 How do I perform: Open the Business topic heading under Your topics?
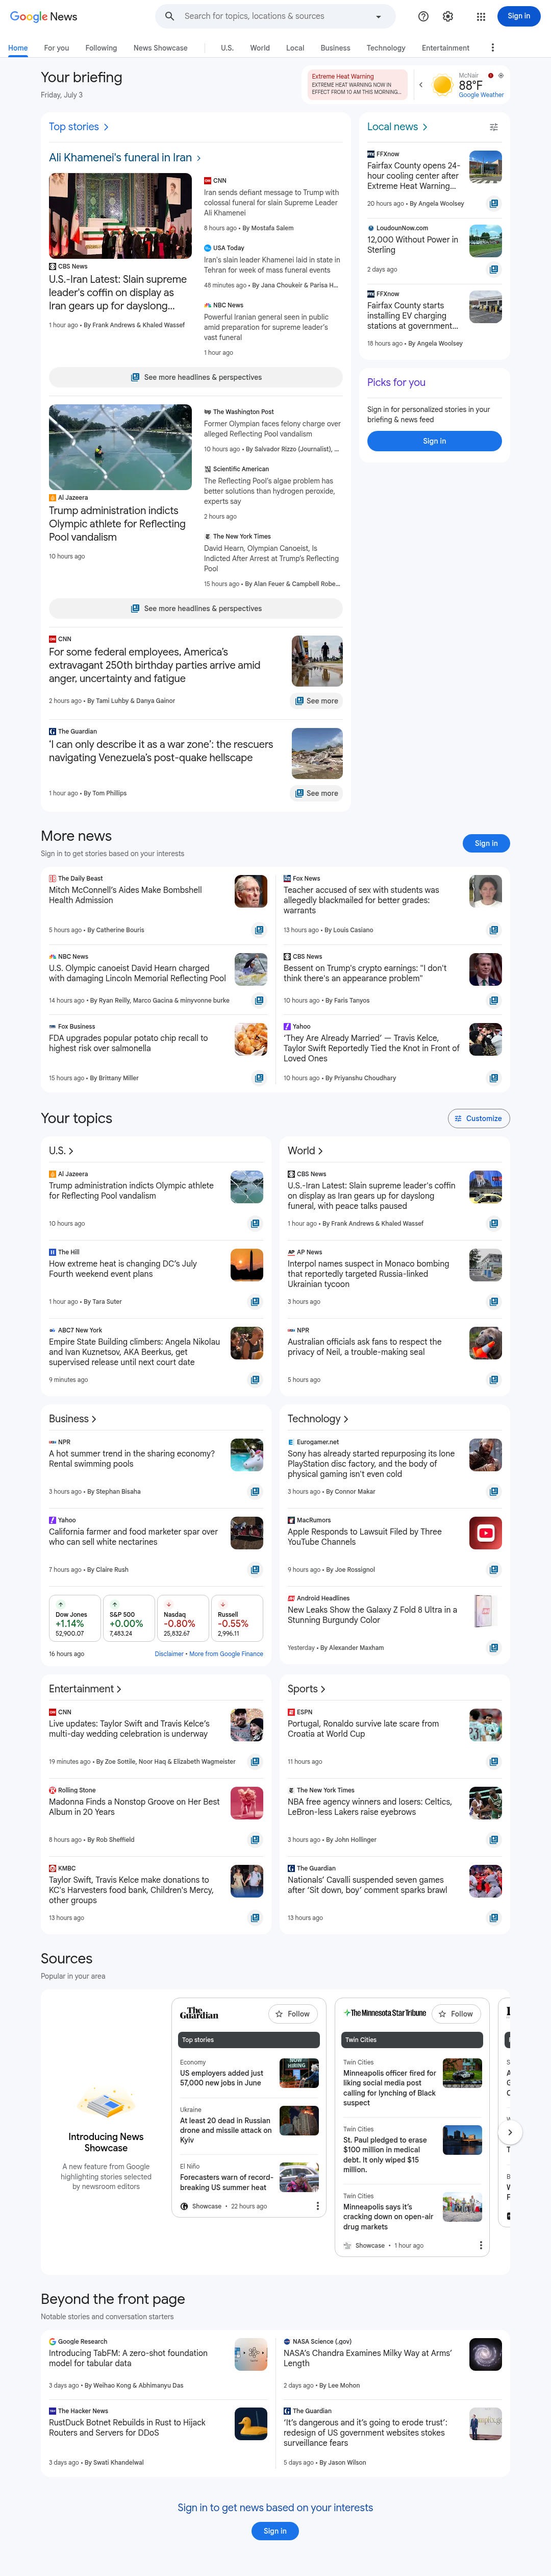[73, 1419]
